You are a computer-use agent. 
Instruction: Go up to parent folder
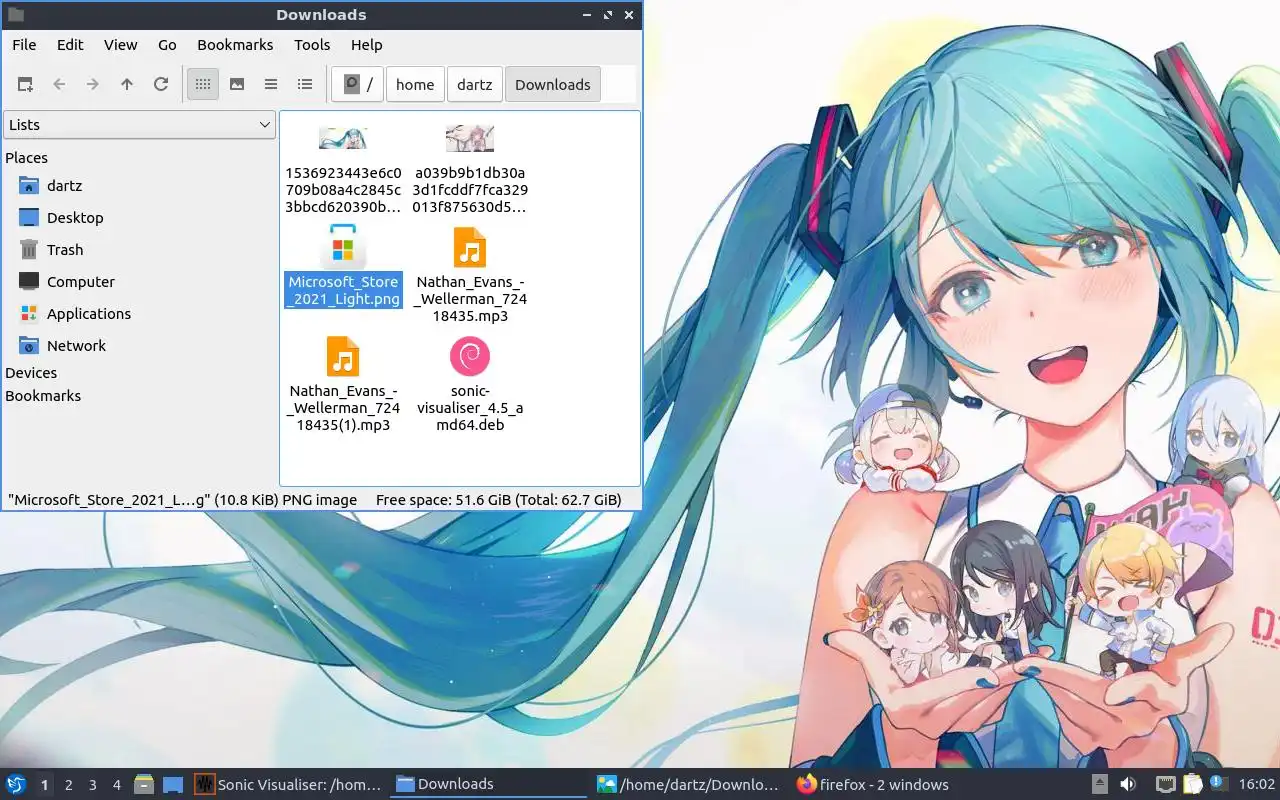click(x=127, y=85)
